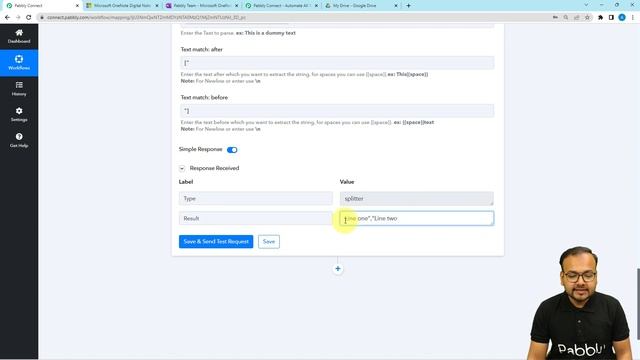Screen dimensions: 640x360
Task: Switch to the My Drive - Google Drive tab
Action: (x=361, y=6)
